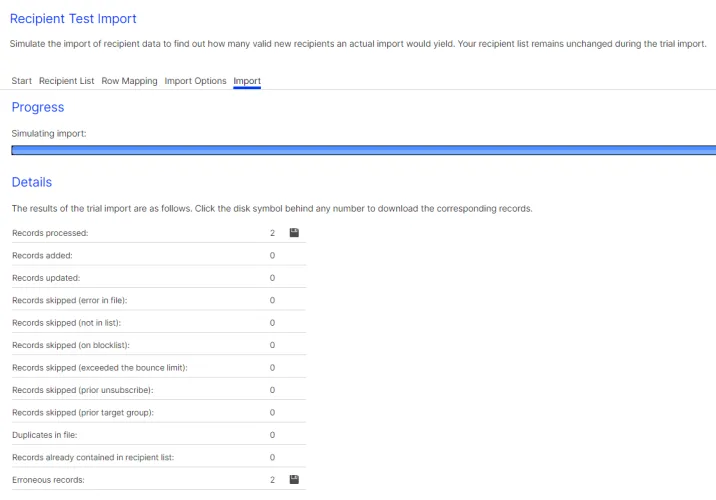Select the Erroneous records count value

(x=272, y=480)
